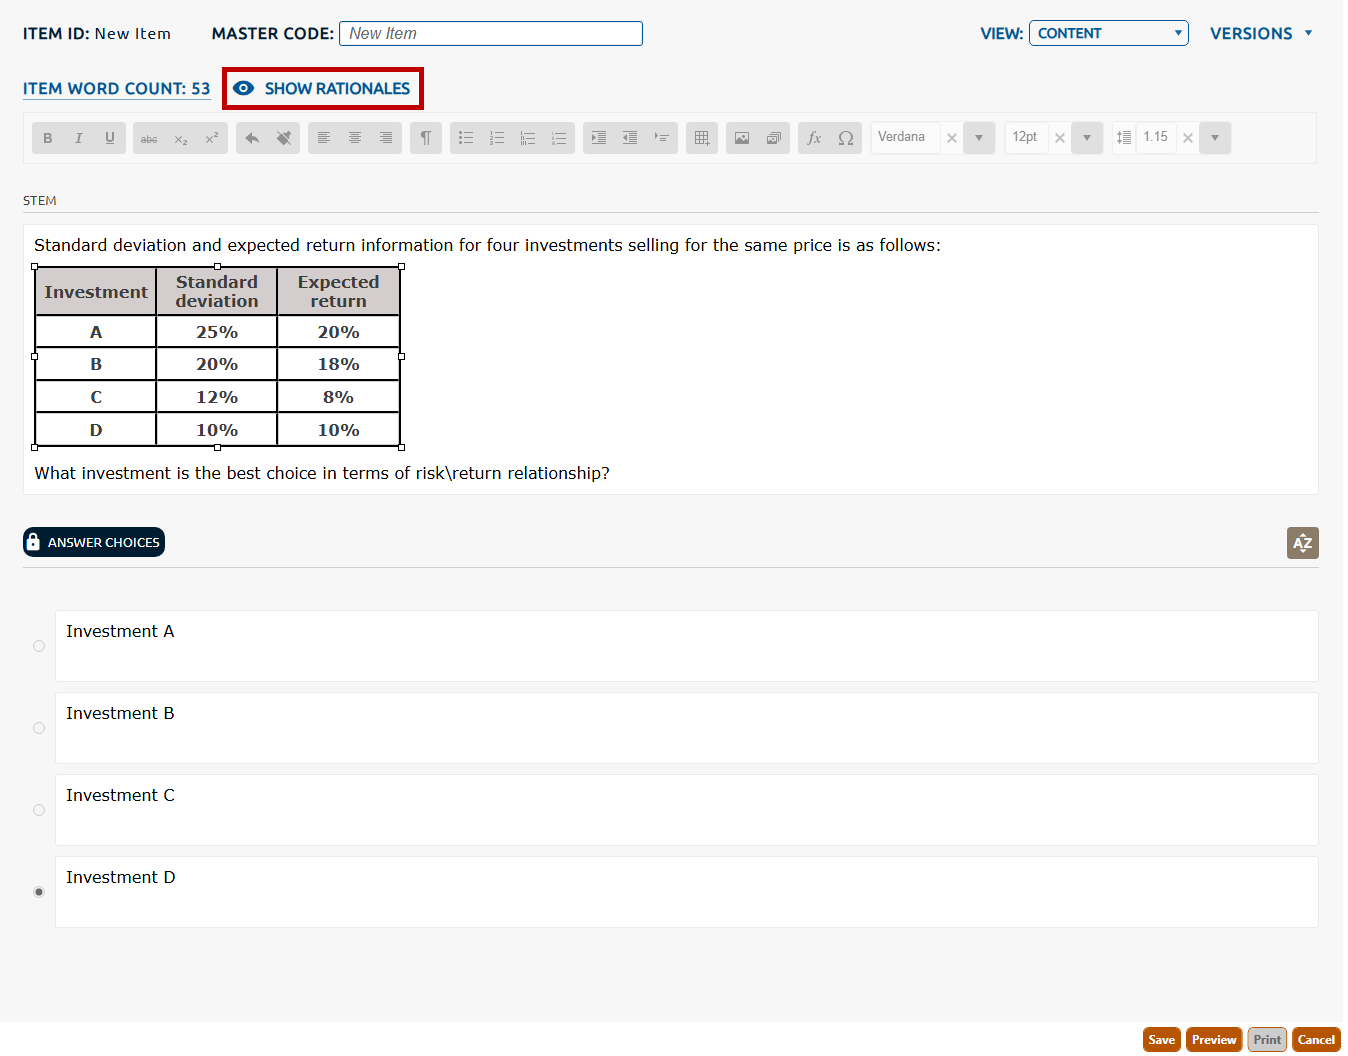Insert a bulleted list
1348x1056 pixels.
[466, 138]
